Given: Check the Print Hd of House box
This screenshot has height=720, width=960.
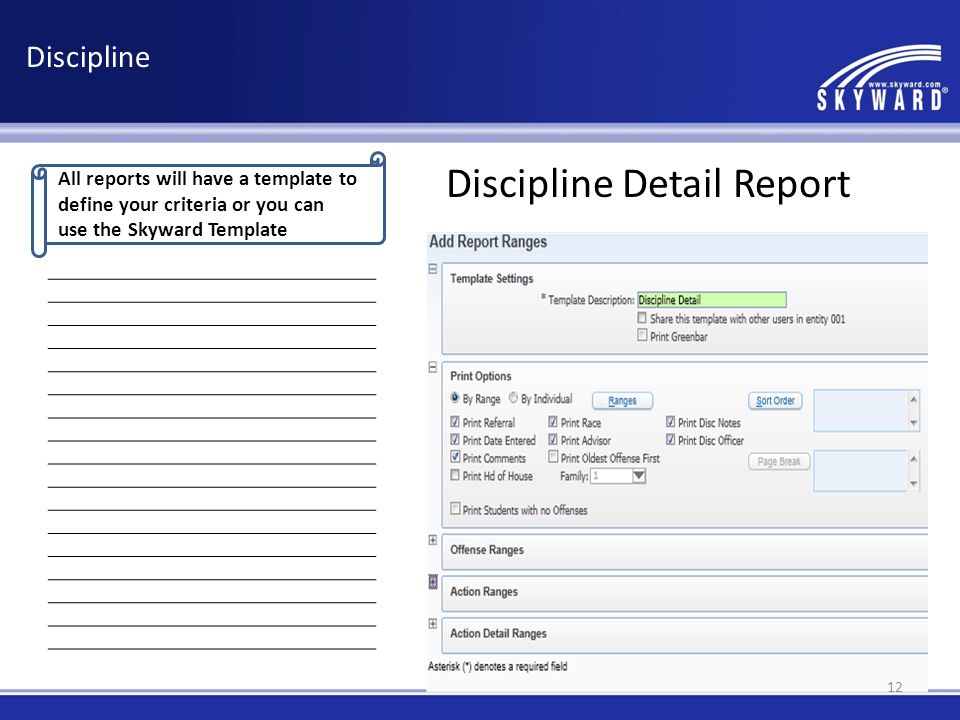Looking at the screenshot, I should (x=455, y=474).
